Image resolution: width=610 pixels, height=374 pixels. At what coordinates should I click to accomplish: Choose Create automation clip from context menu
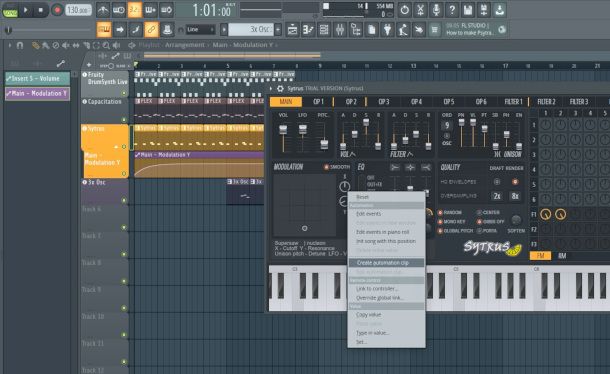click(386, 263)
